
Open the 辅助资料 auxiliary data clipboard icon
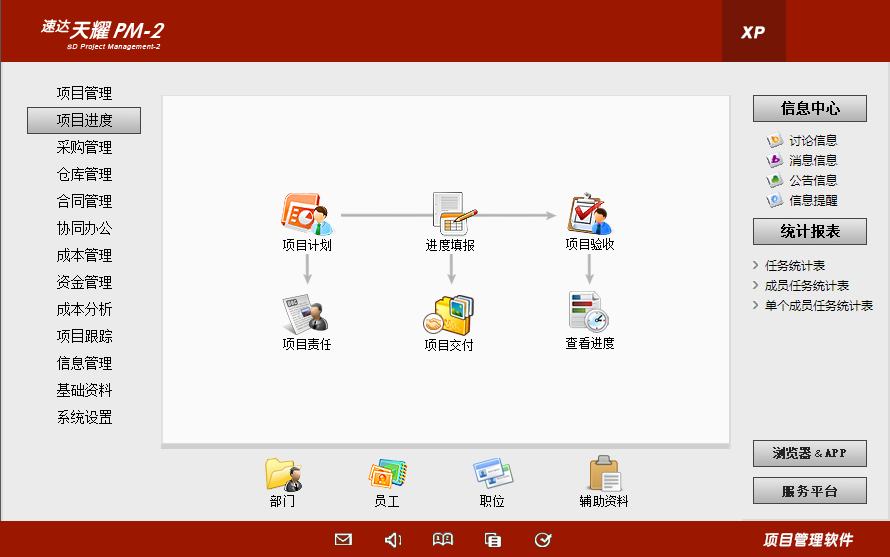604,474
